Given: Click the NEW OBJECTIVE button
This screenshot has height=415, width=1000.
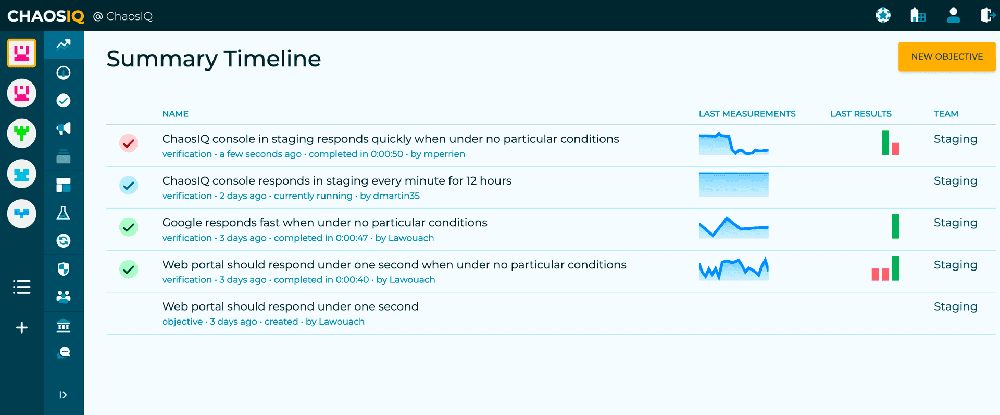Looking at the screenshot, I should (946, 57).
